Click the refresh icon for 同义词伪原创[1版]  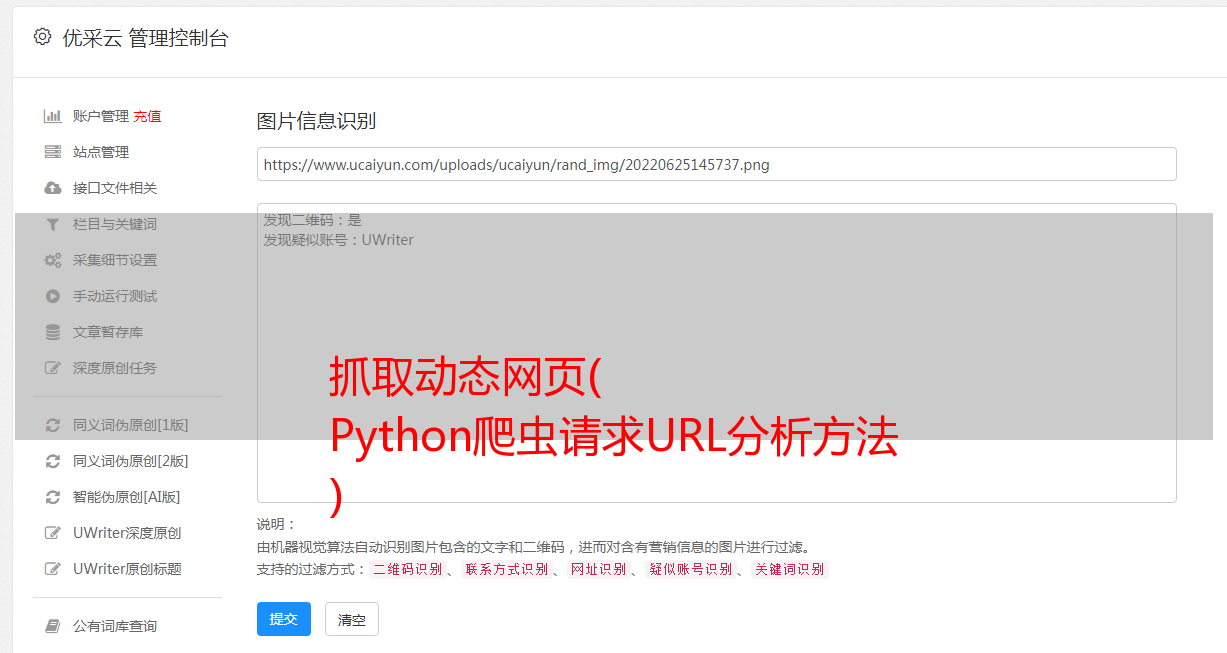53,425
